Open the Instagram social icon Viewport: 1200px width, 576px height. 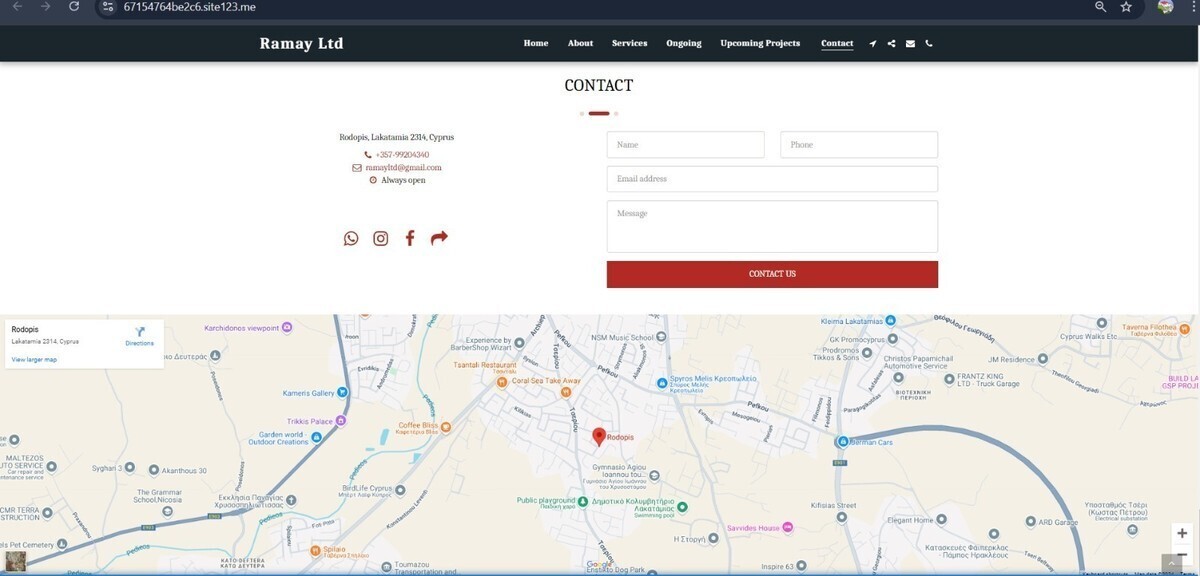[381, 238]
